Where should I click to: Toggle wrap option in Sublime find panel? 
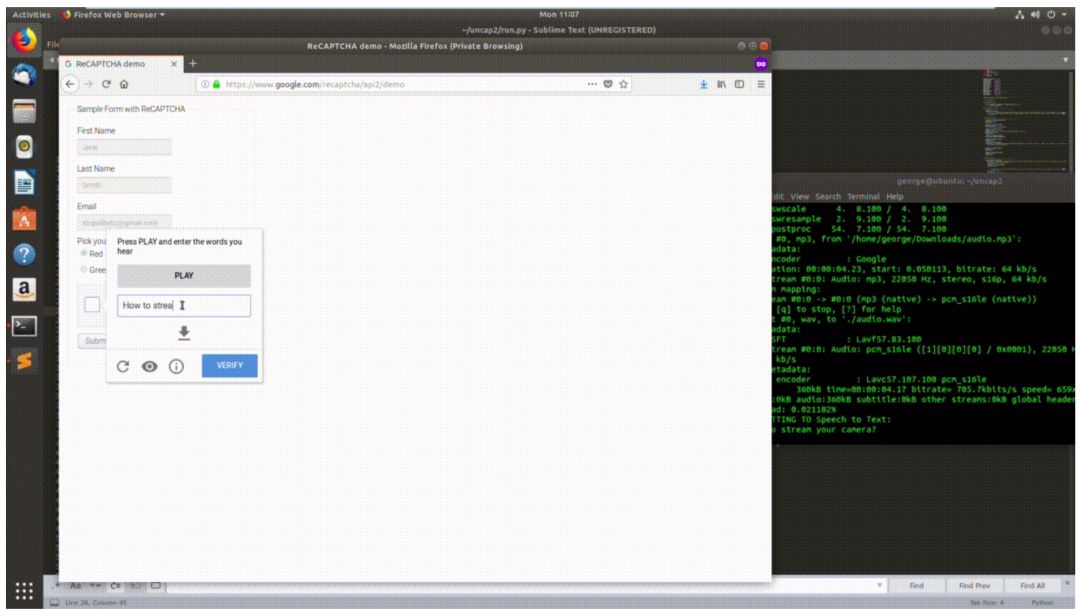(116, 586)
